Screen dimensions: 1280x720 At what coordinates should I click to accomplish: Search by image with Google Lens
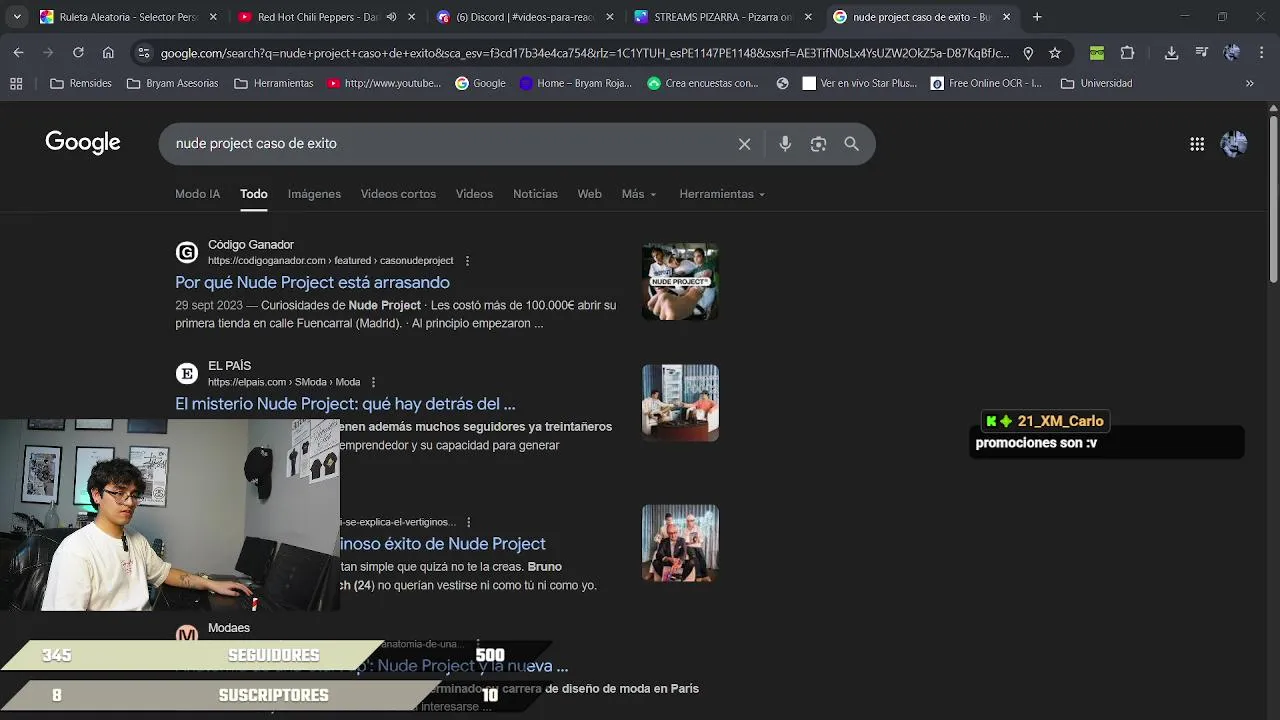(818, 144)
